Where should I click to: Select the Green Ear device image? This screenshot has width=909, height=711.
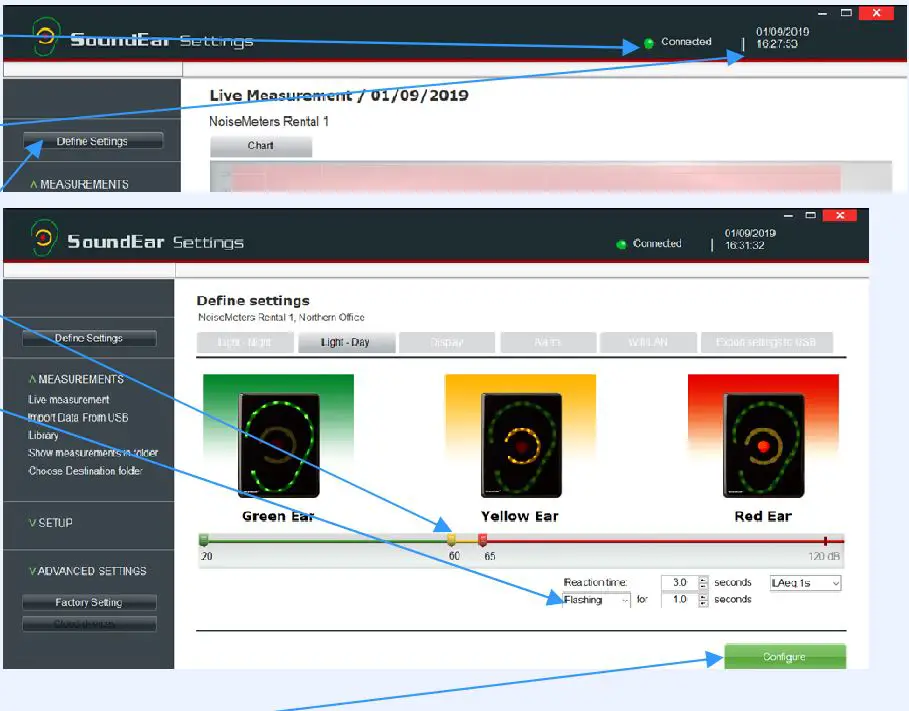pyautogui.click(x=279, y=445)
